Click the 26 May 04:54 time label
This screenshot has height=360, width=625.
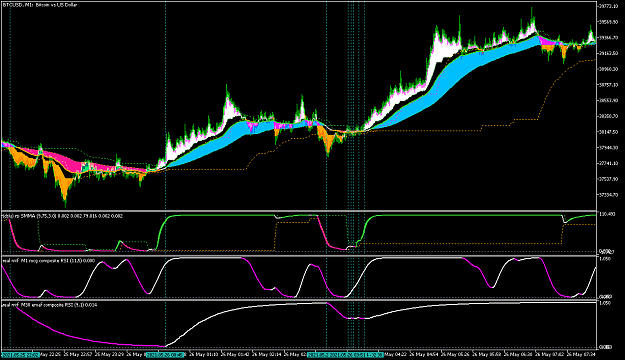coord(423,354)
